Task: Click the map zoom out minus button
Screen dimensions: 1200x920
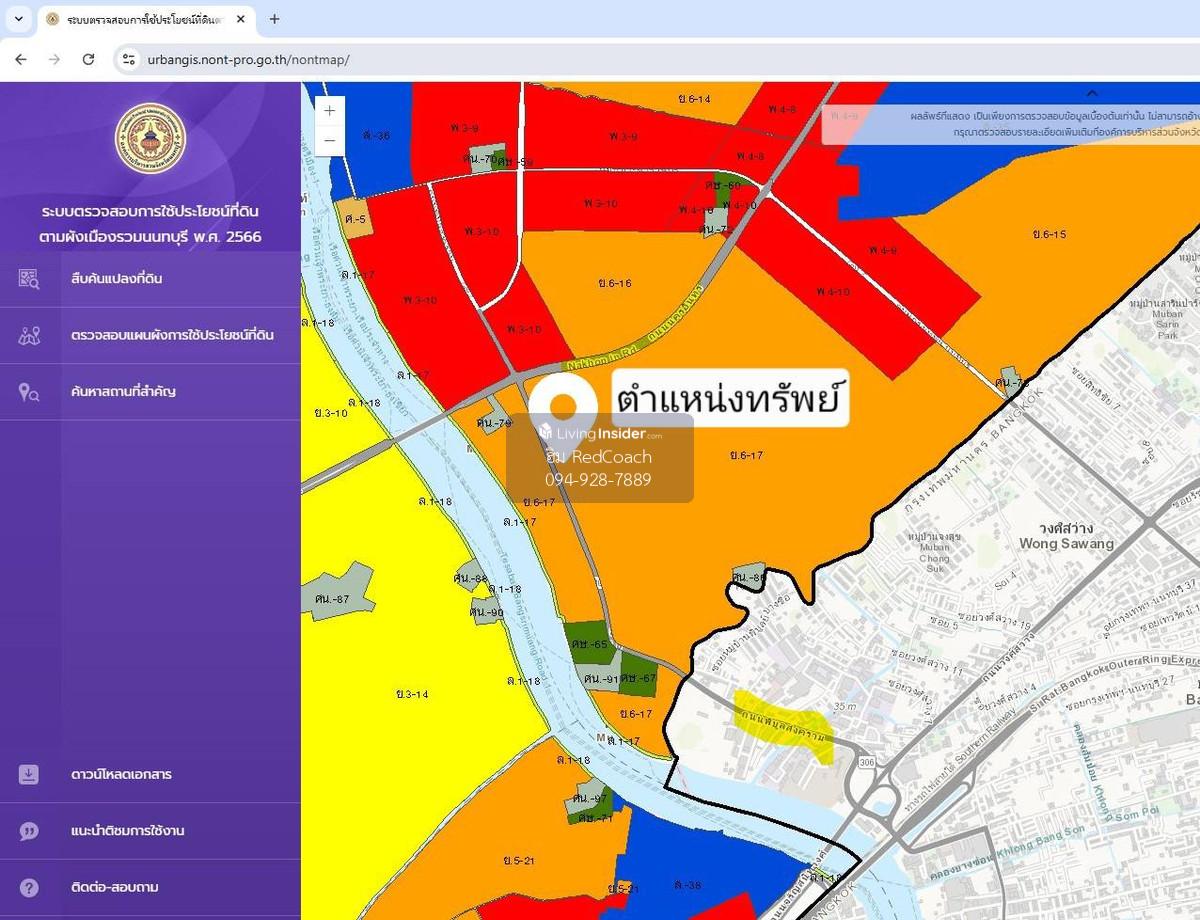Action: click(329, 141)
